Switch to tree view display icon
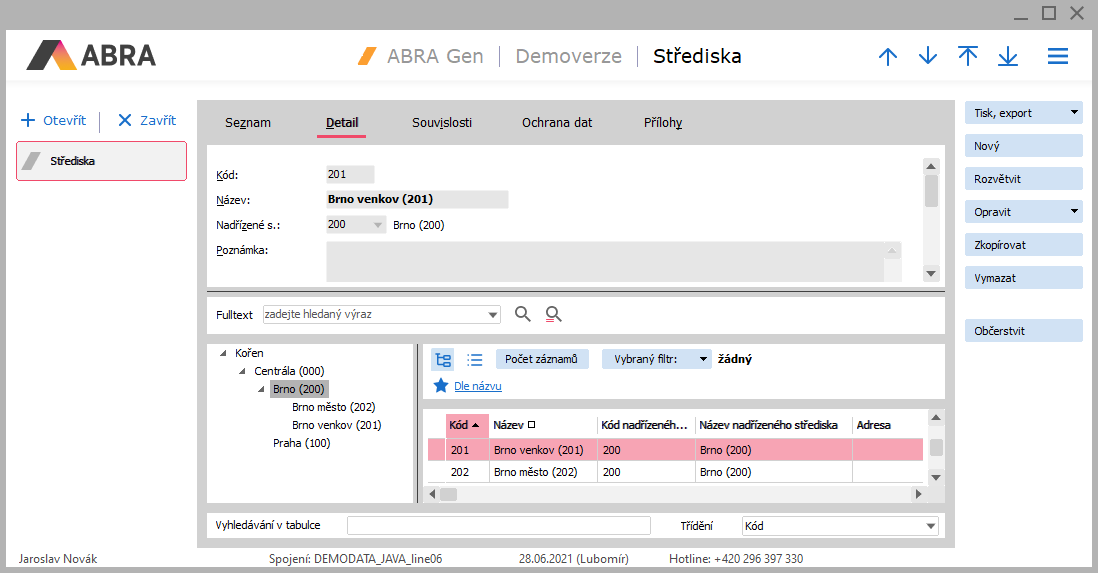The image size is (1098, 573). tap(442, 359)
